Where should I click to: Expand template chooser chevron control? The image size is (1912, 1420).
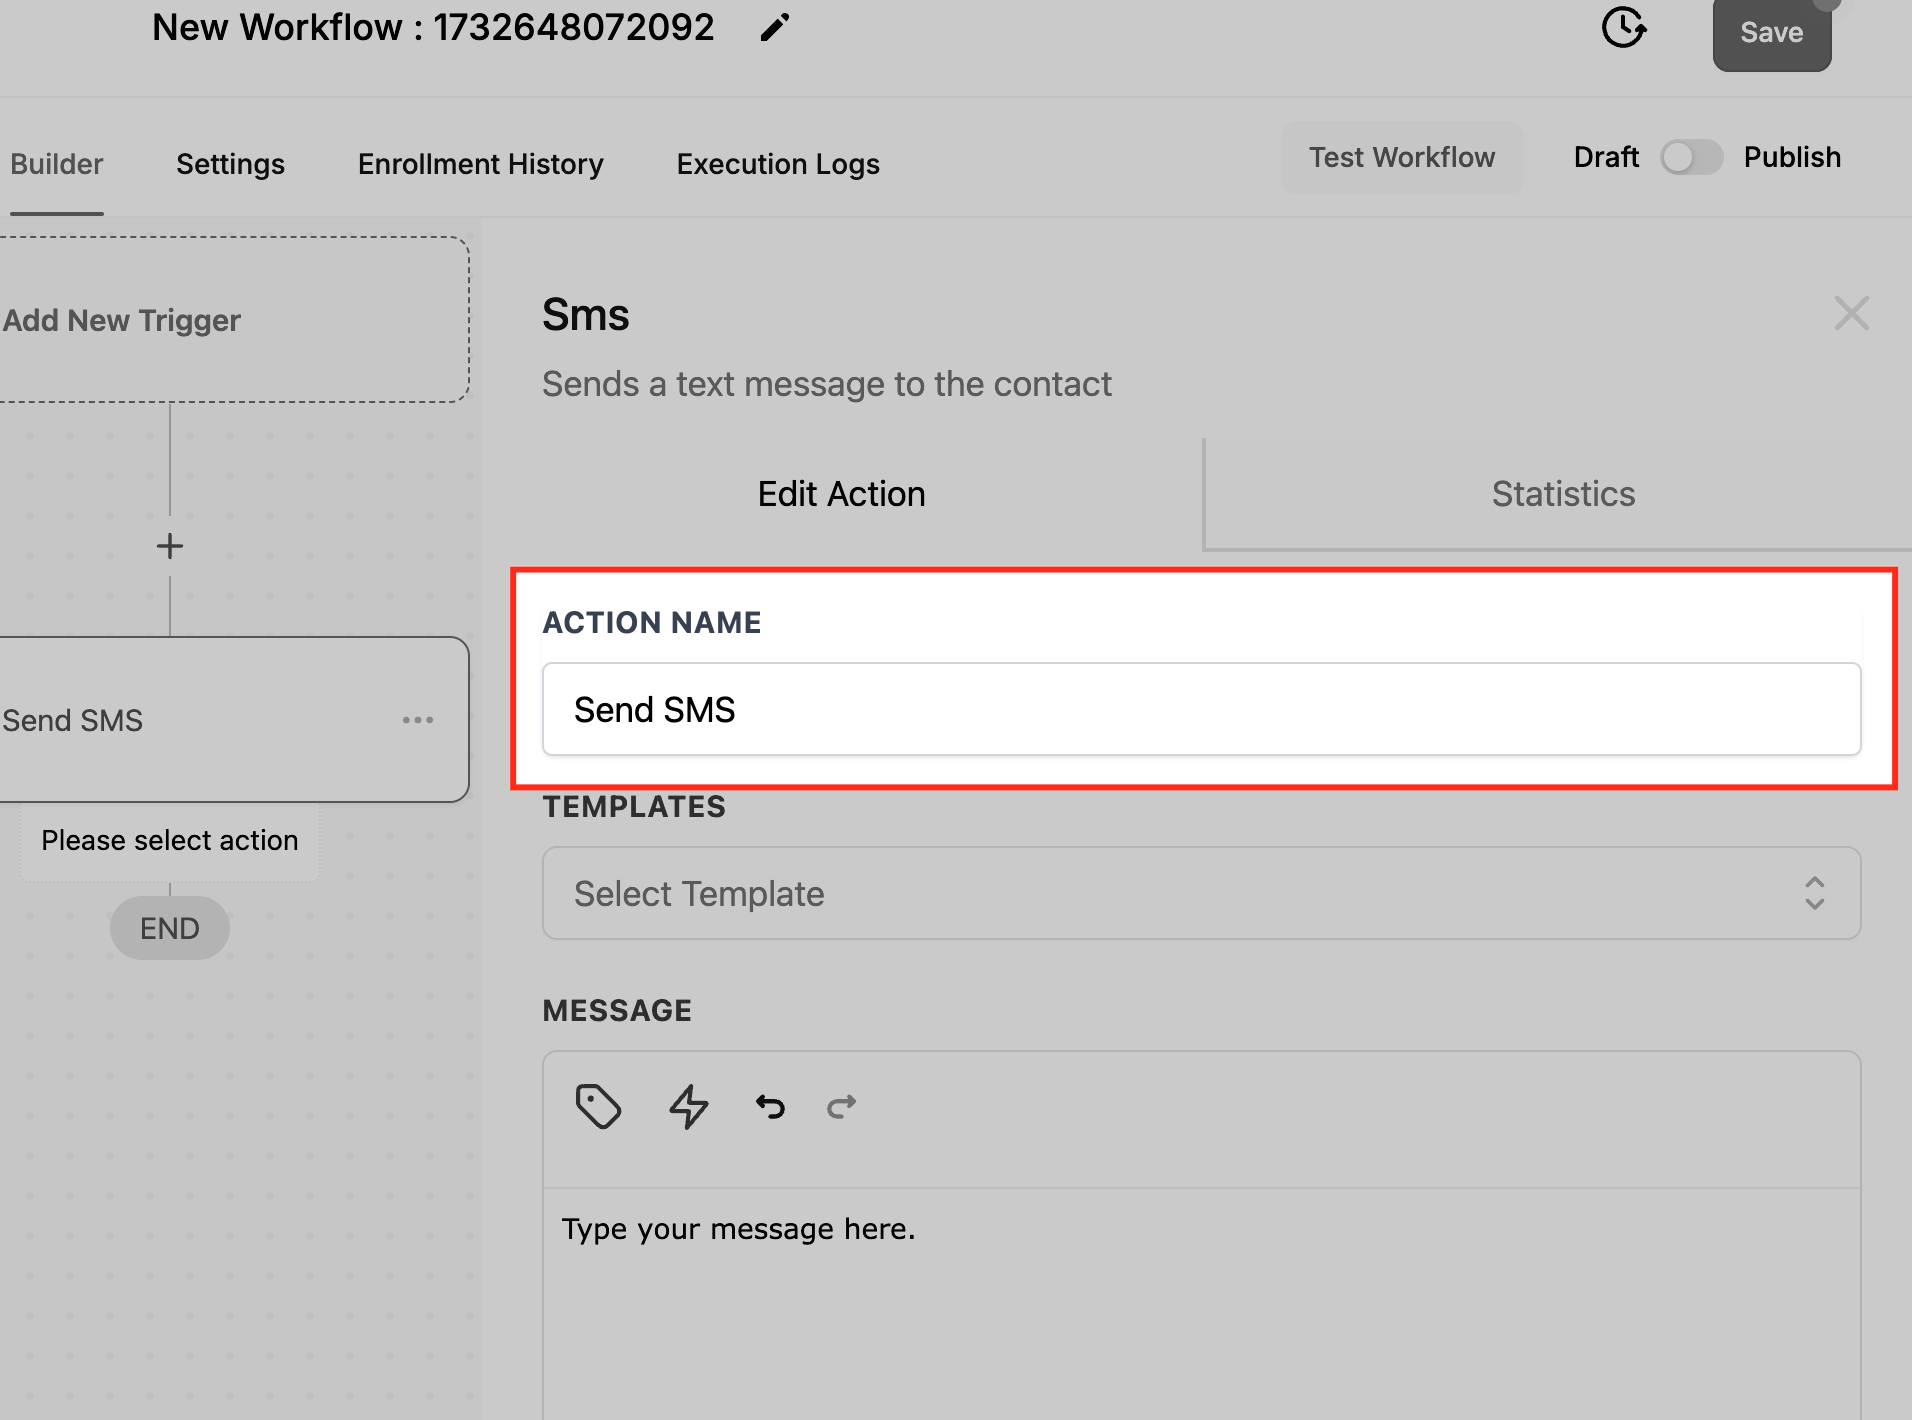click(x=1814, y=893)
